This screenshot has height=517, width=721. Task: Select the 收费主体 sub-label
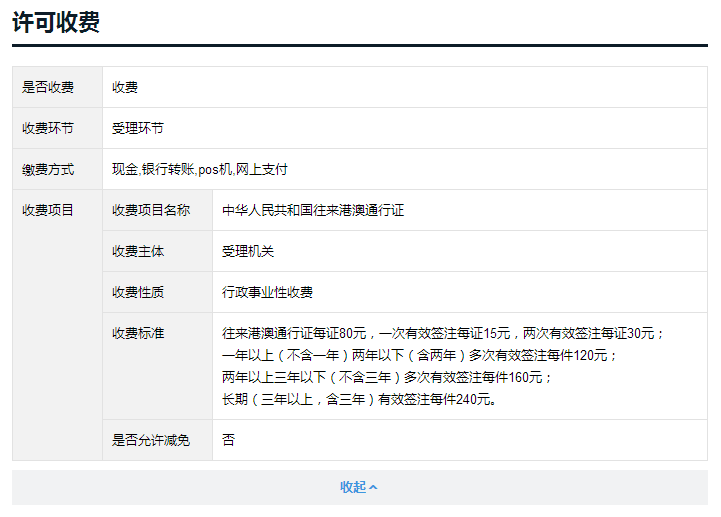click(138, 251)
